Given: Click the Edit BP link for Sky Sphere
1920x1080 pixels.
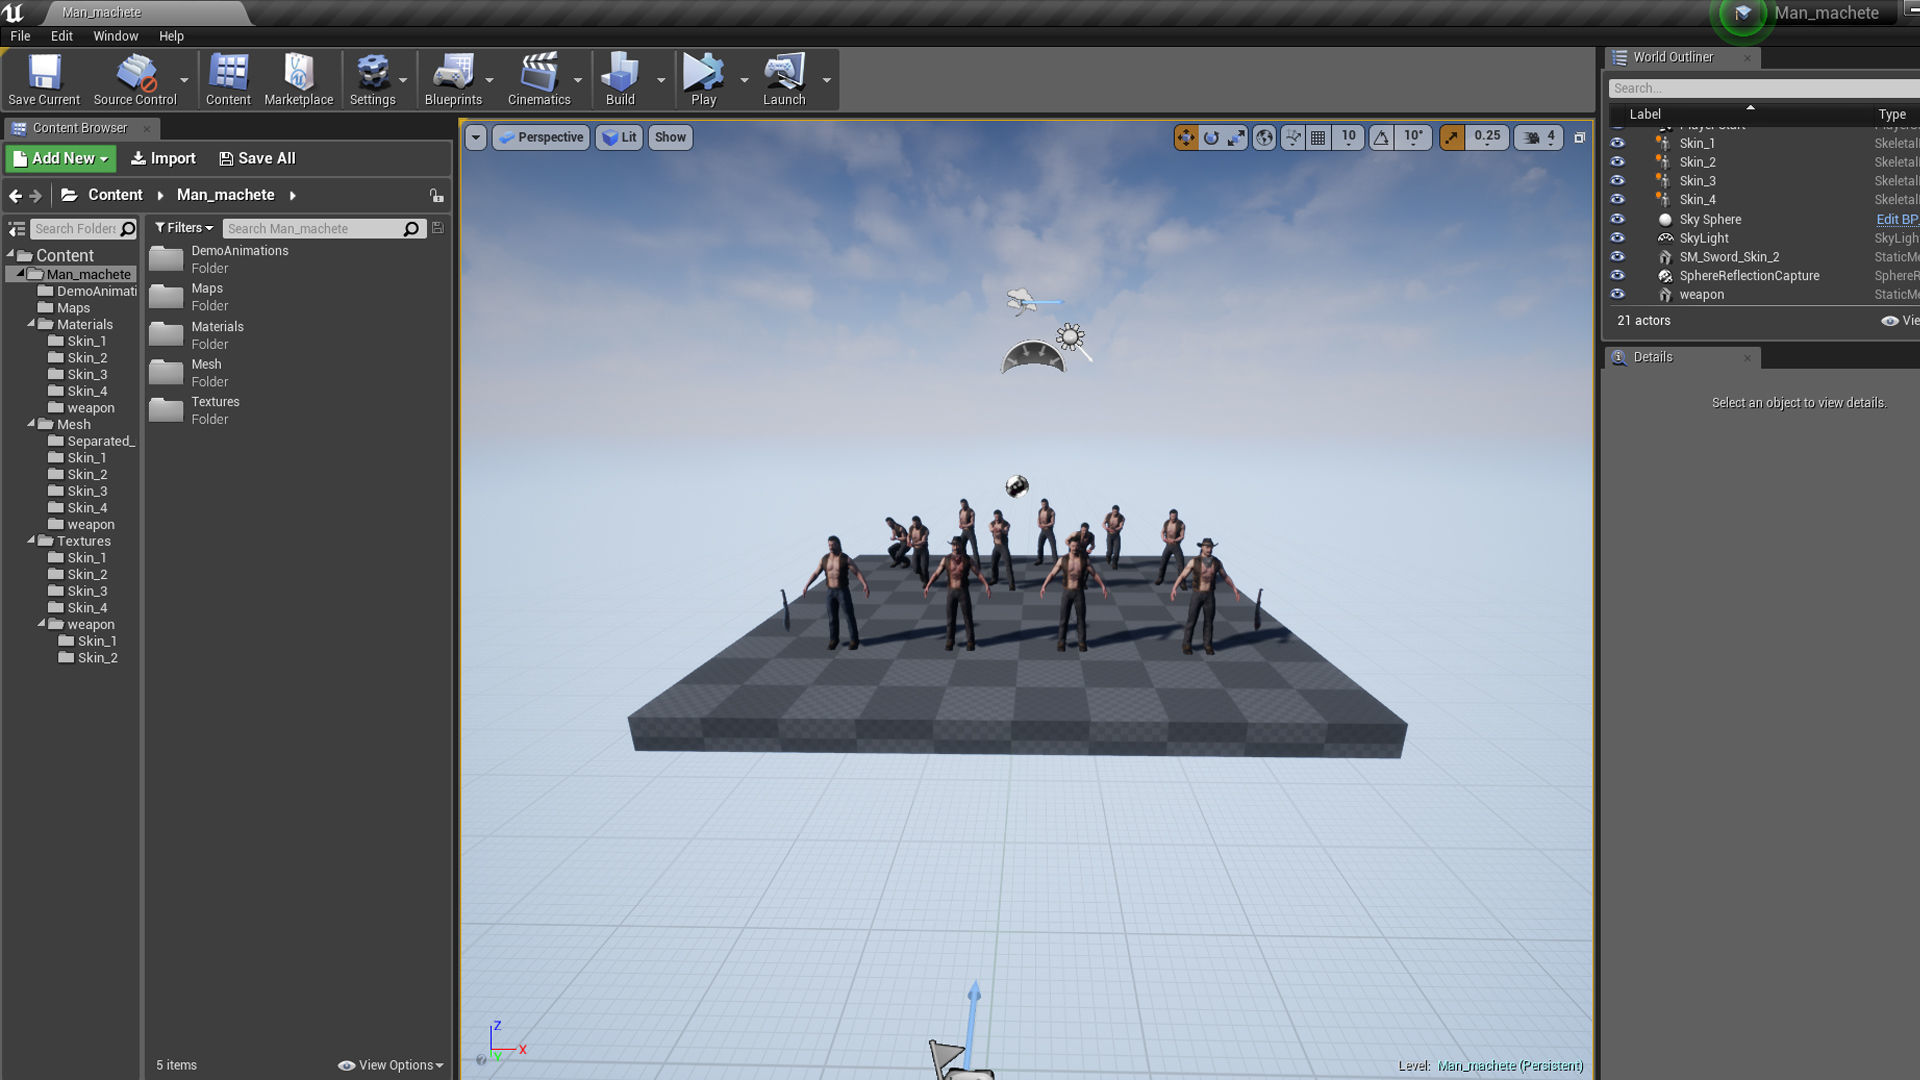Looking at the screenshot, I should (x=1895, y=220).
